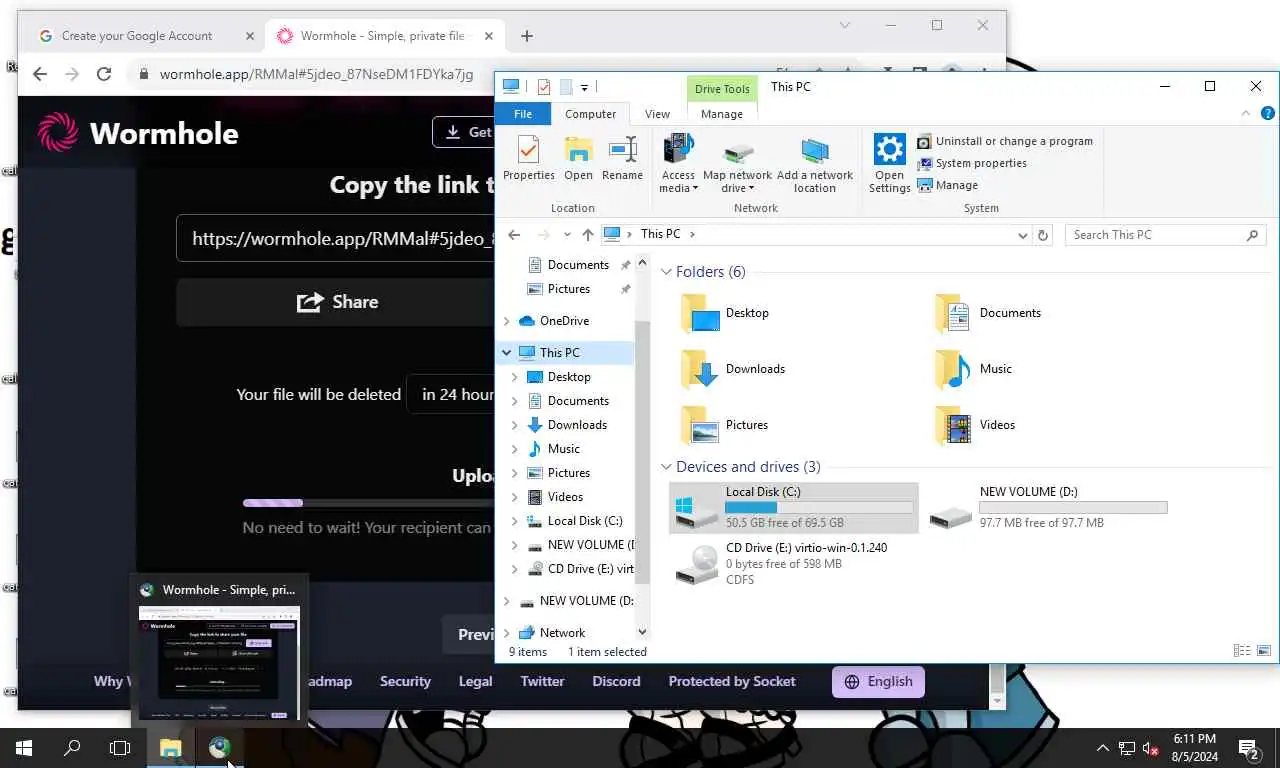Open a new Chrome tab
1280x768 pixels.
(x=527, y=36)
